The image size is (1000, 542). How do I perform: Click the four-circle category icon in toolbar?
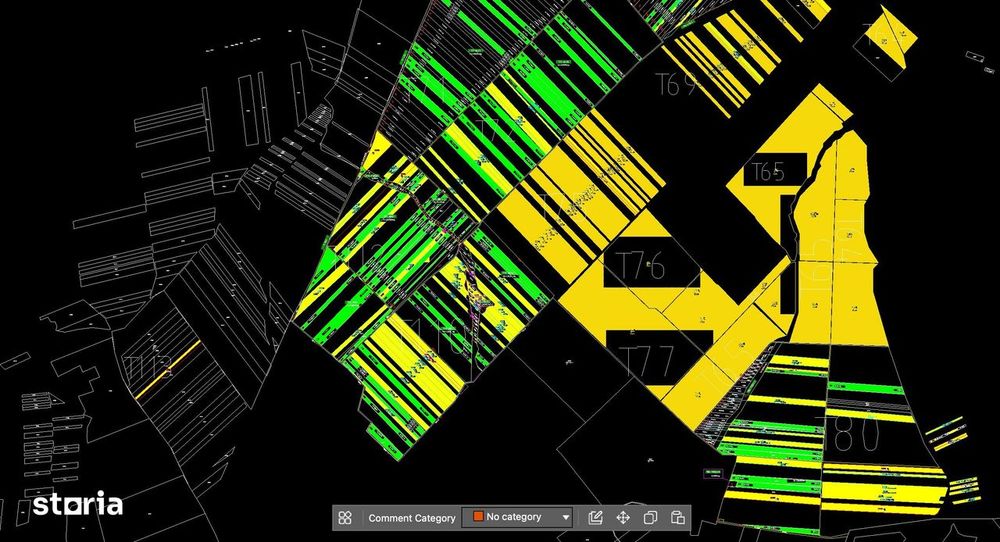coord(345,517)
